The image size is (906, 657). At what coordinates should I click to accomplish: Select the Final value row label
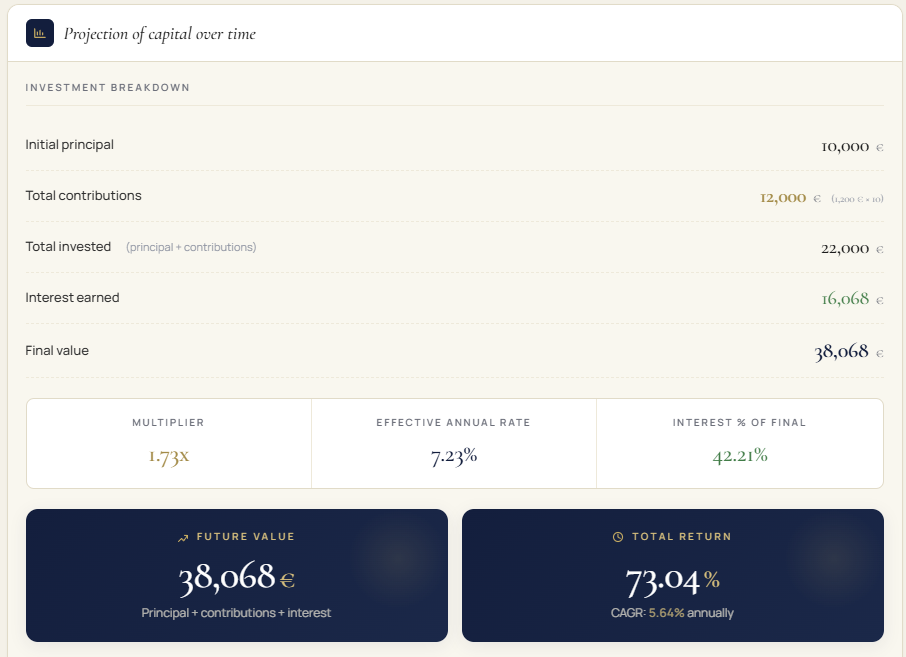point(57,351)
